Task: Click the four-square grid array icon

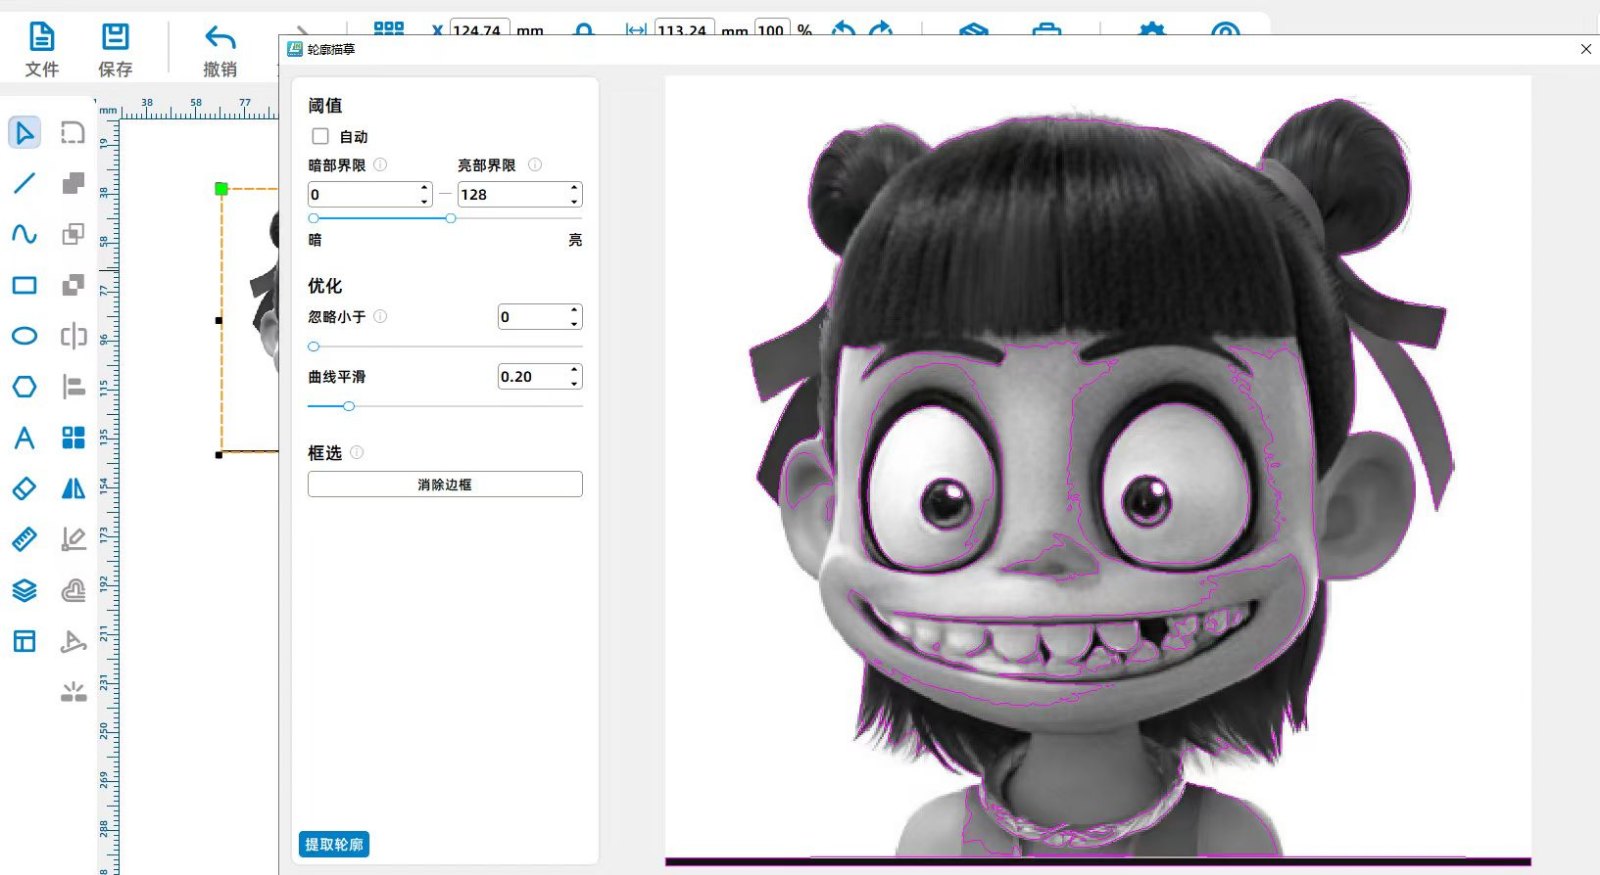Action: [73, 437]
